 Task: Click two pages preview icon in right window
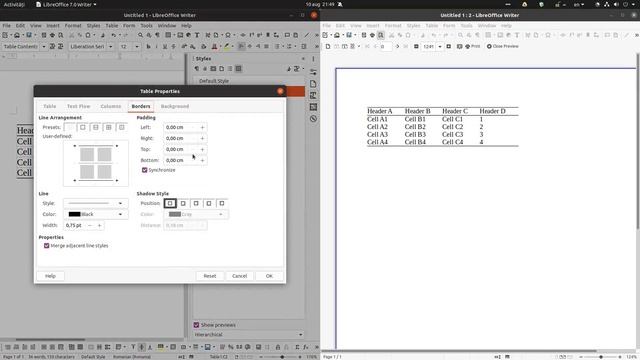click(337, 47)
